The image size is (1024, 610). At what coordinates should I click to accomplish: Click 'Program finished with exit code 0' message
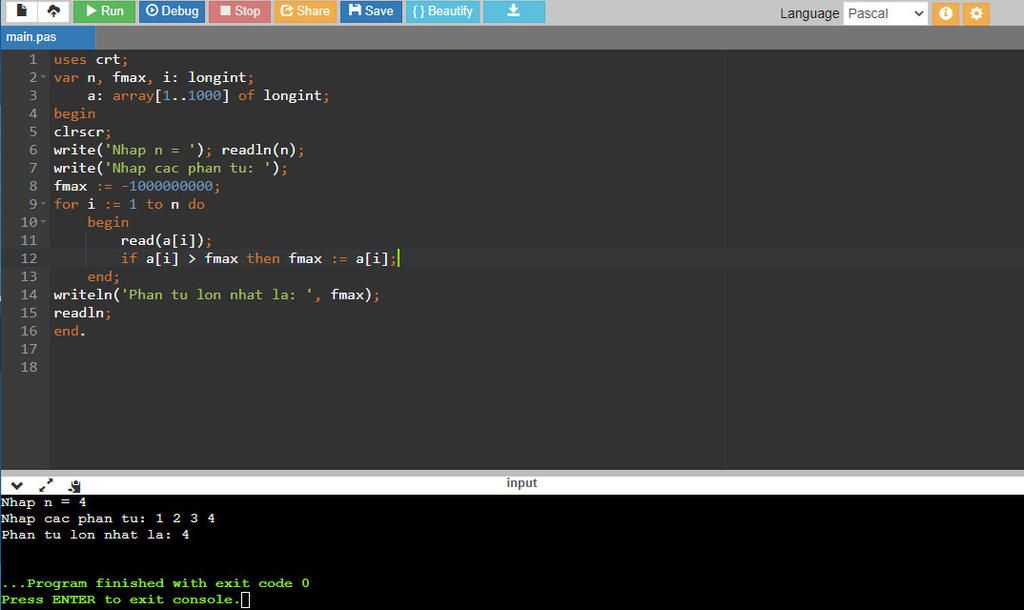(x=155, y=583)
